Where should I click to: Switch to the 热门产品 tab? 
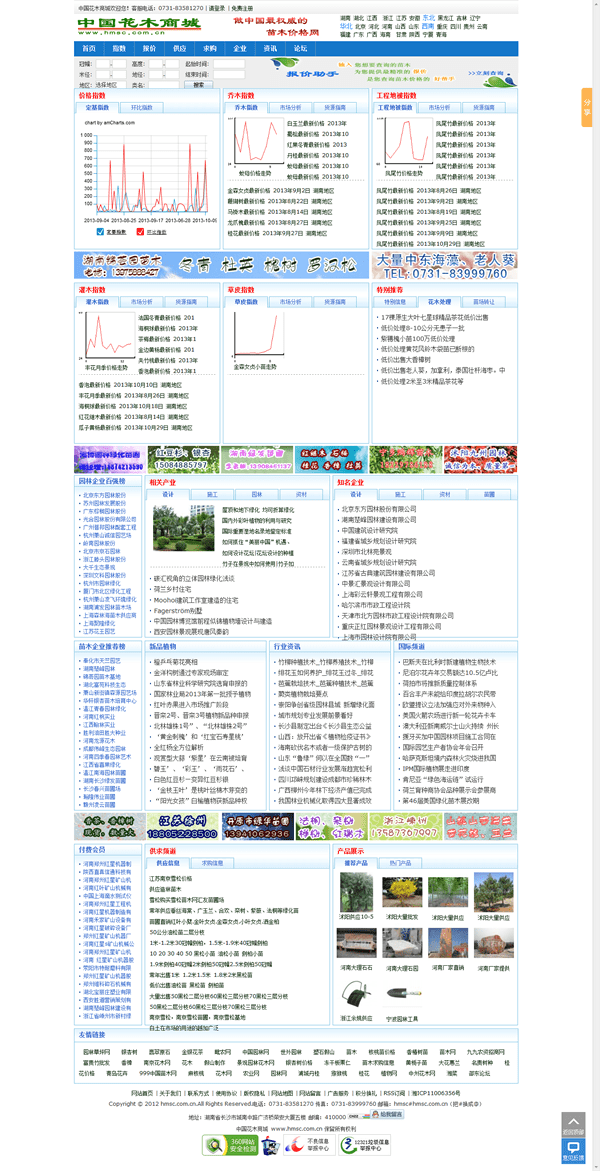(x=400, y=862)
